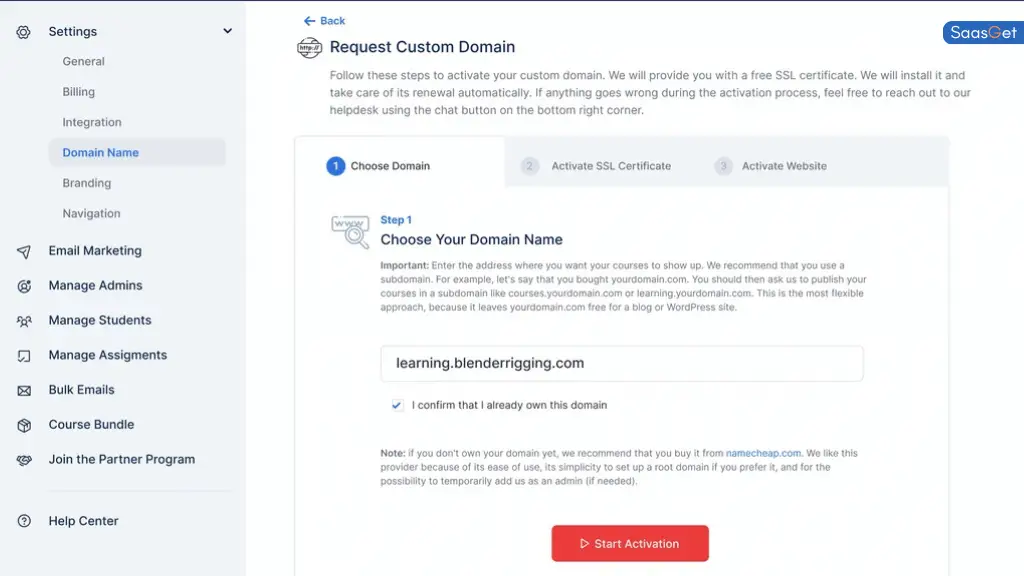The height and width of the screenshot is (576, 1024).
Task: Click the back arrow icon
Action: tap(310, 21)
